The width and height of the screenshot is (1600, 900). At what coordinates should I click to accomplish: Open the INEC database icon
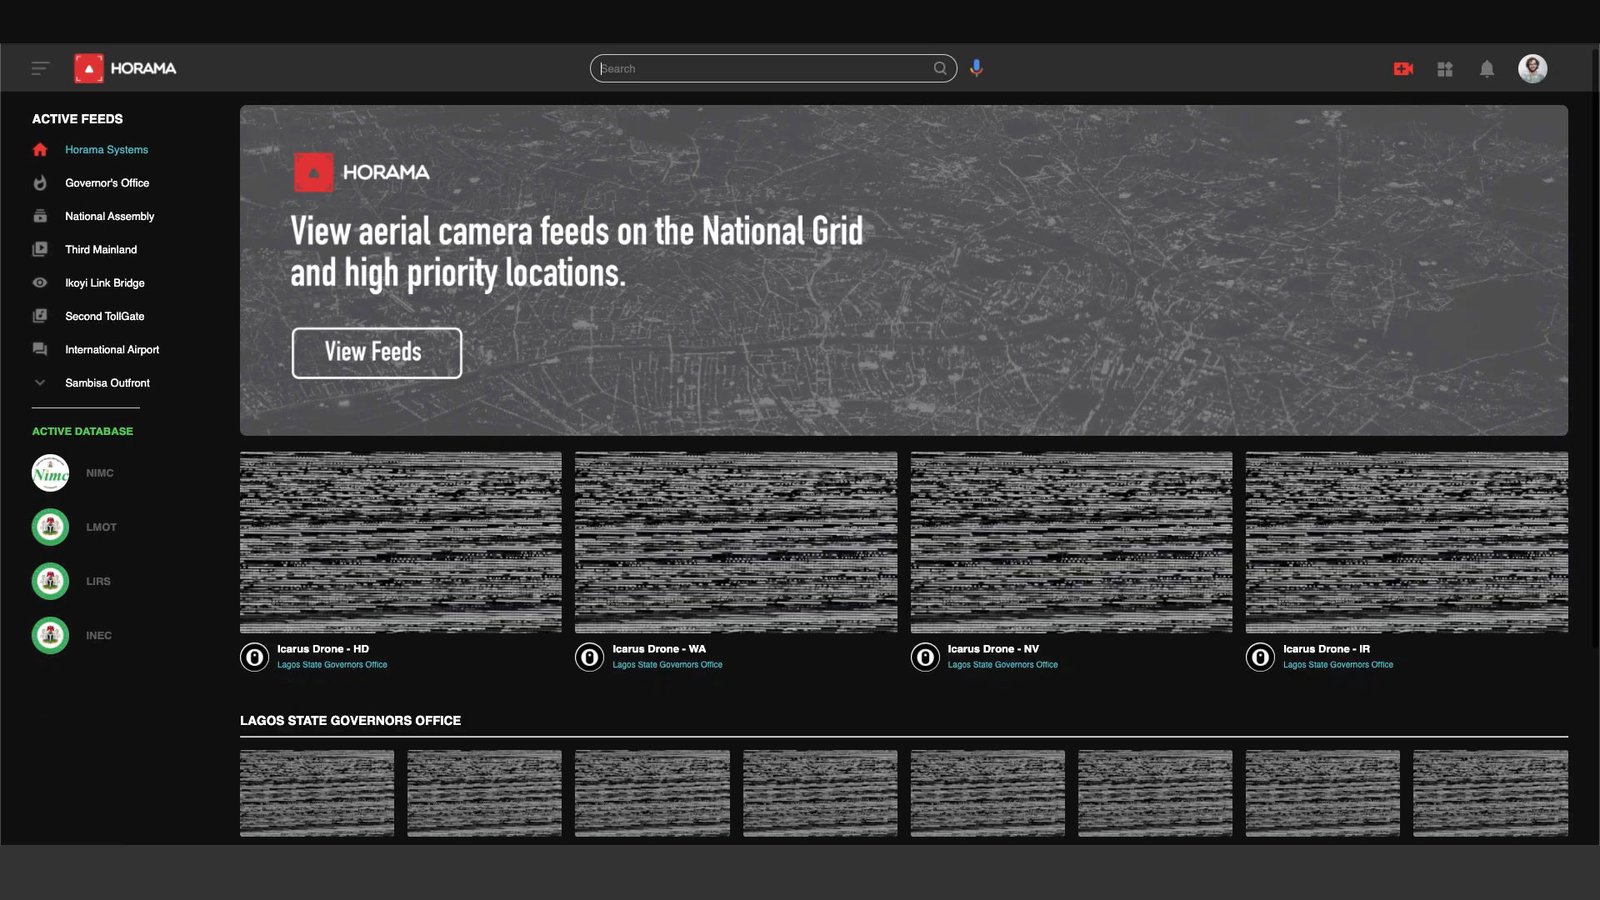[x=50, y=635]
